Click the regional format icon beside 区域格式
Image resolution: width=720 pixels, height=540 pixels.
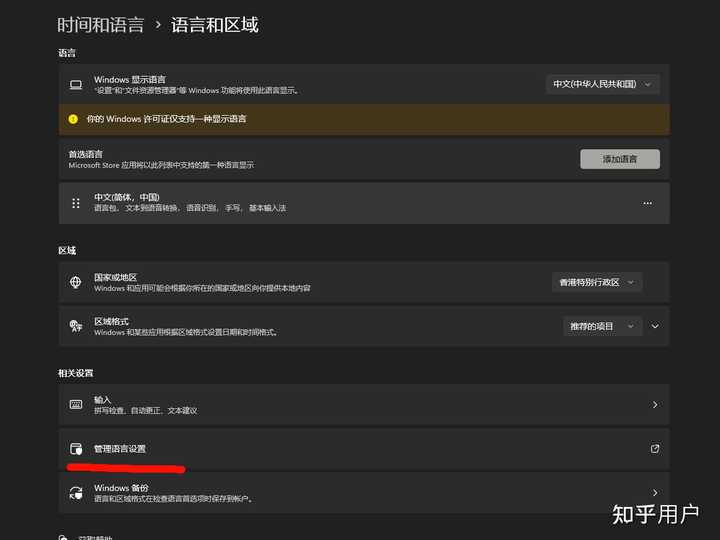pyautogui.click(x=76, y=326)
